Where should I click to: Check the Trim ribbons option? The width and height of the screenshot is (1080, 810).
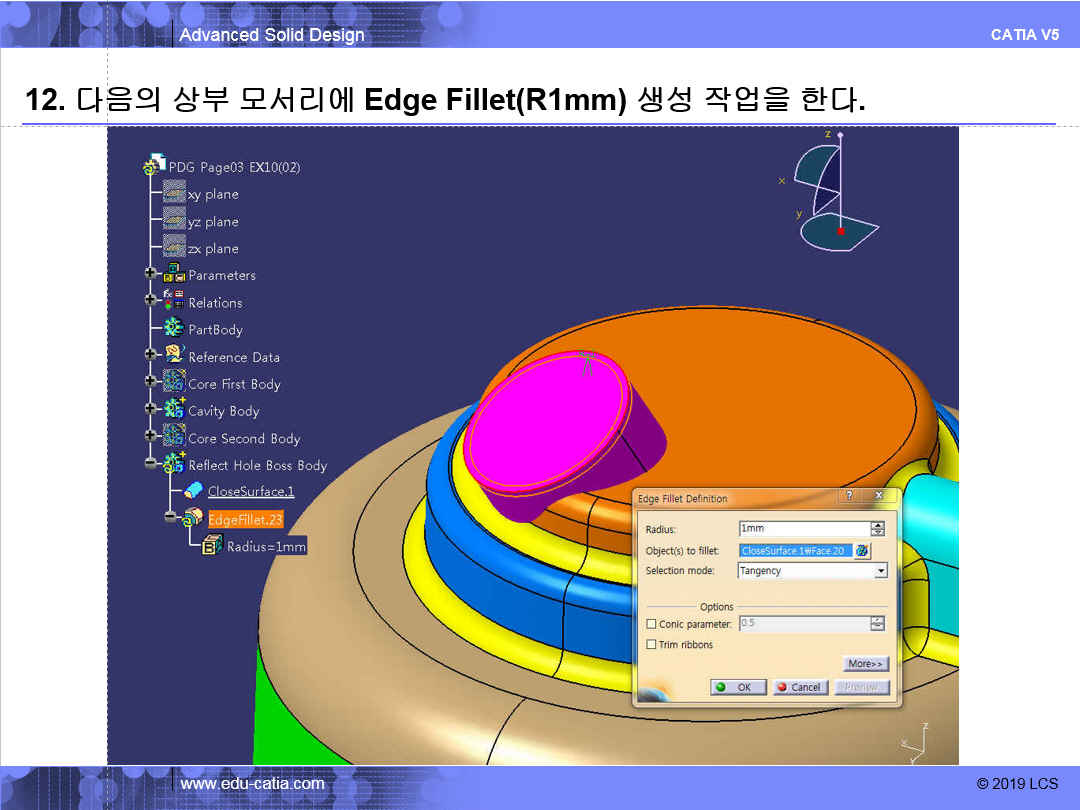[652, 645]
